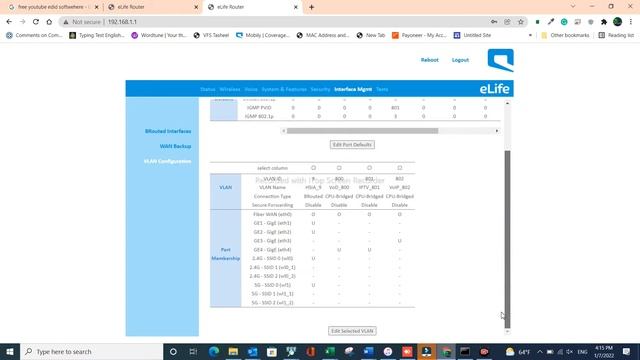Open the Wireless menu tab

(x=230, y=89)
